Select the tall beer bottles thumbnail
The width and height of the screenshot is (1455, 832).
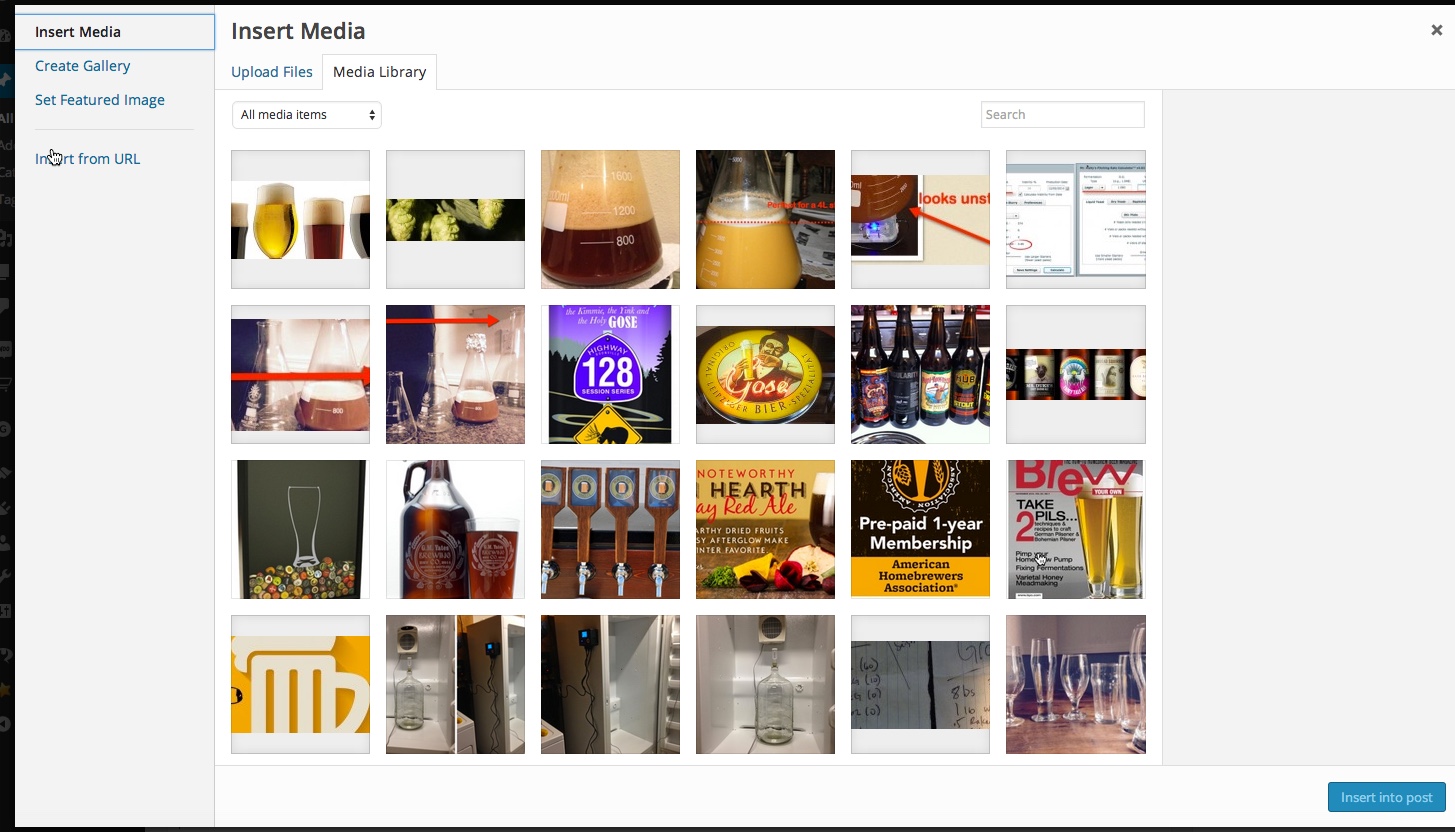(x=920, y=374)
